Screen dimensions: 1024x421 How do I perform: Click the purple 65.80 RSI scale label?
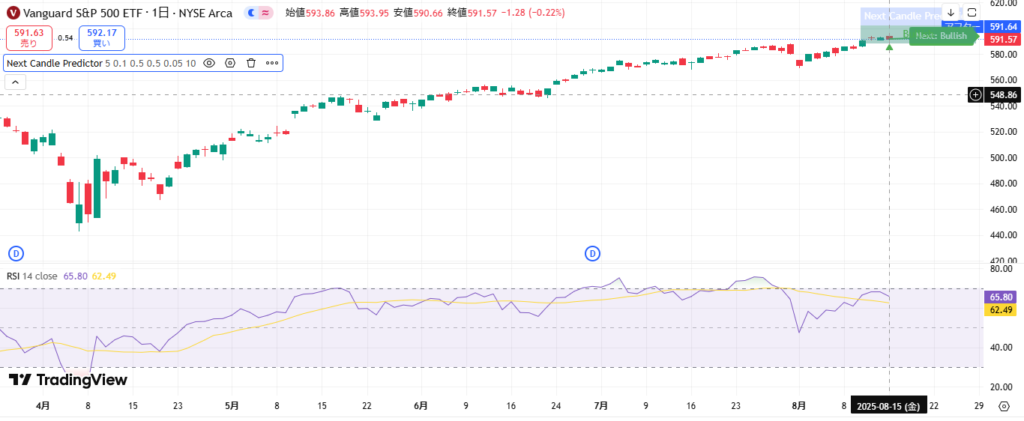[1000, 297]
